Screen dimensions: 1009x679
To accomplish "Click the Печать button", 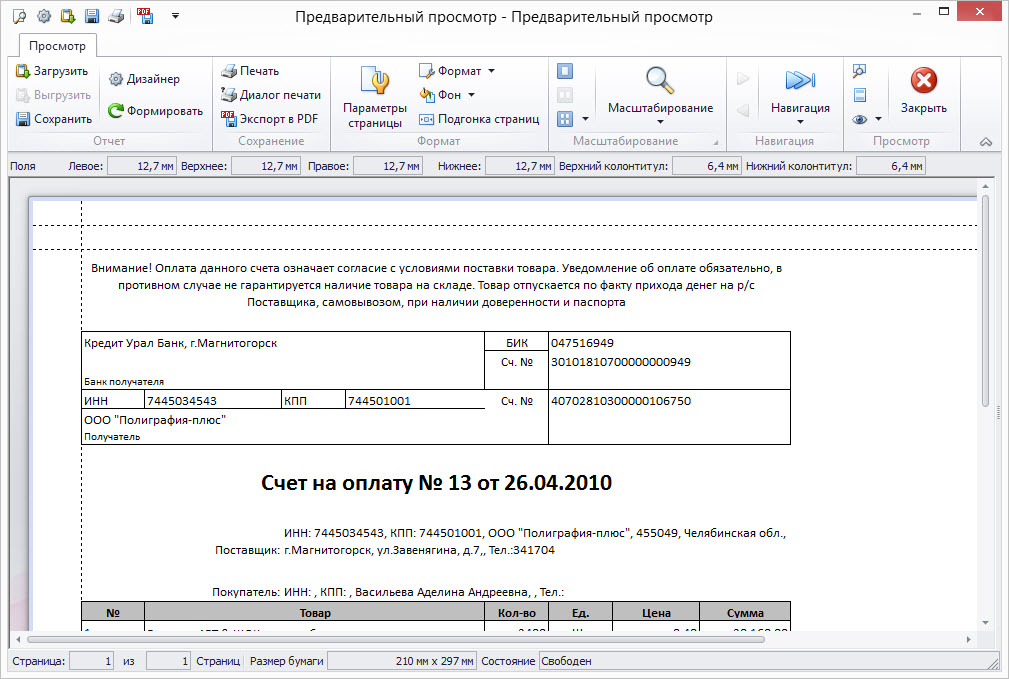I will (x=250, y=71).
